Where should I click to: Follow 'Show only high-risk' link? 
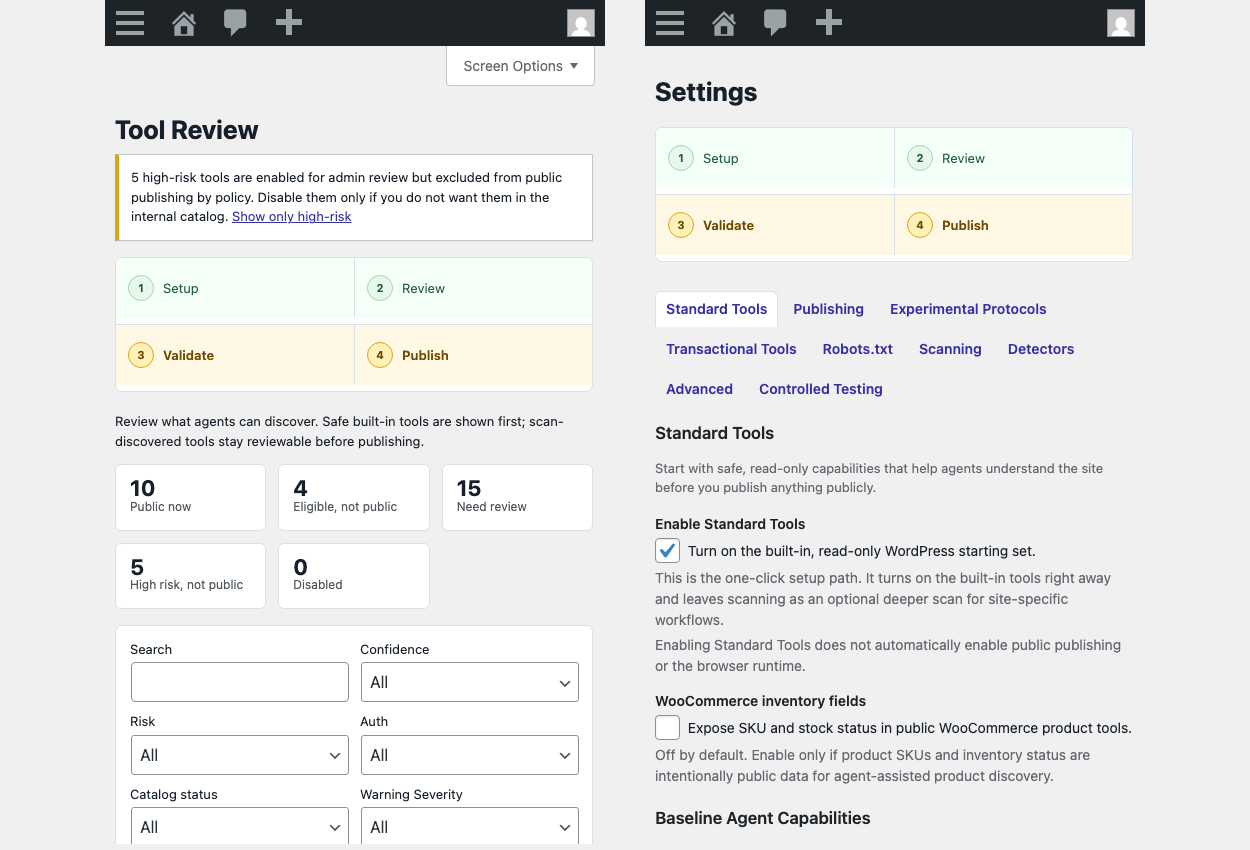(292, 216)
